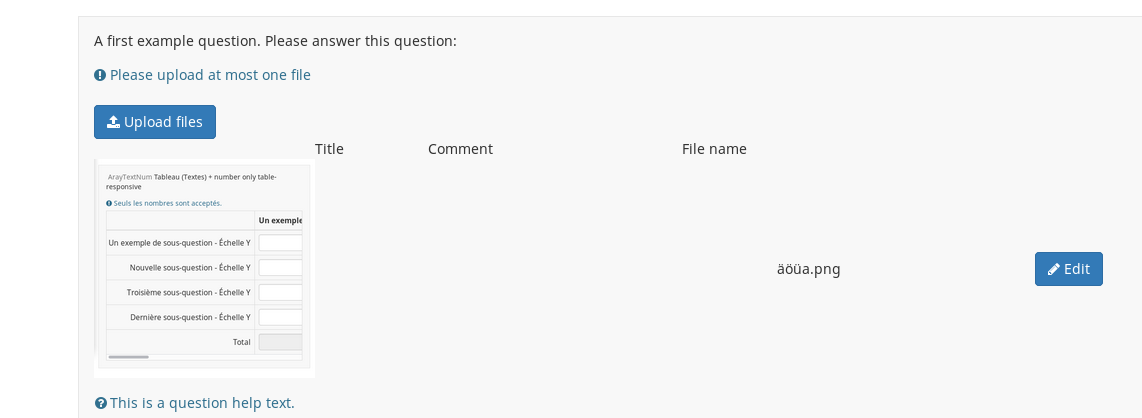The height and width of the screenshot is (418, 1142).
Task: Open the uploaded image thumbnail preview
Action: tap(204, 267)
